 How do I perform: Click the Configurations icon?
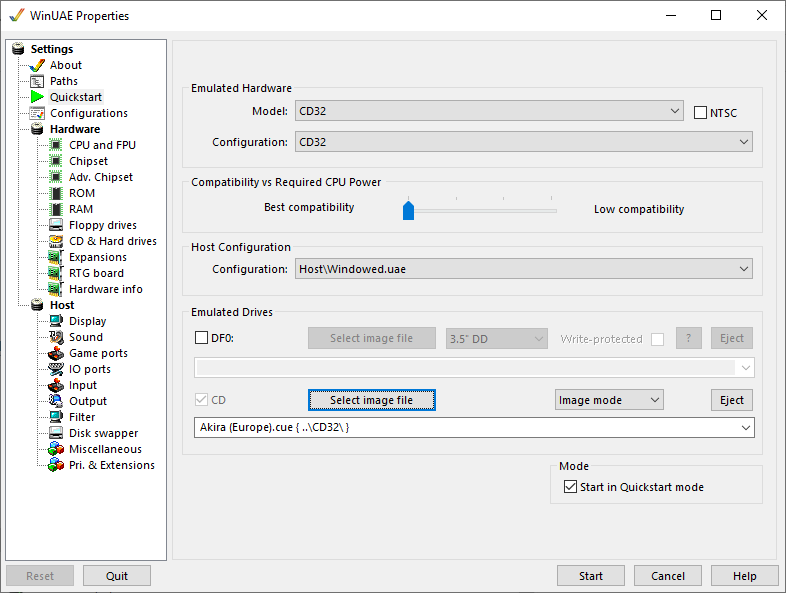(37, 113)
